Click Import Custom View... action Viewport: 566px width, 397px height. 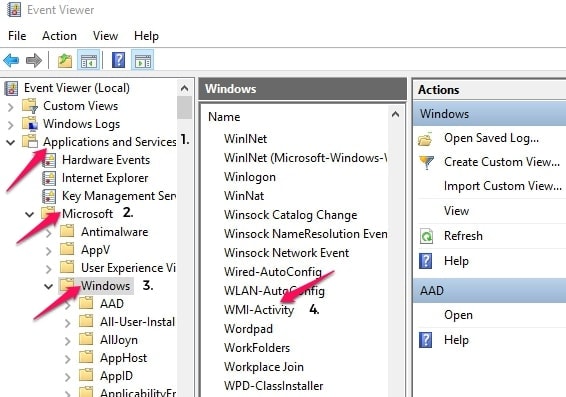(503, 186)
